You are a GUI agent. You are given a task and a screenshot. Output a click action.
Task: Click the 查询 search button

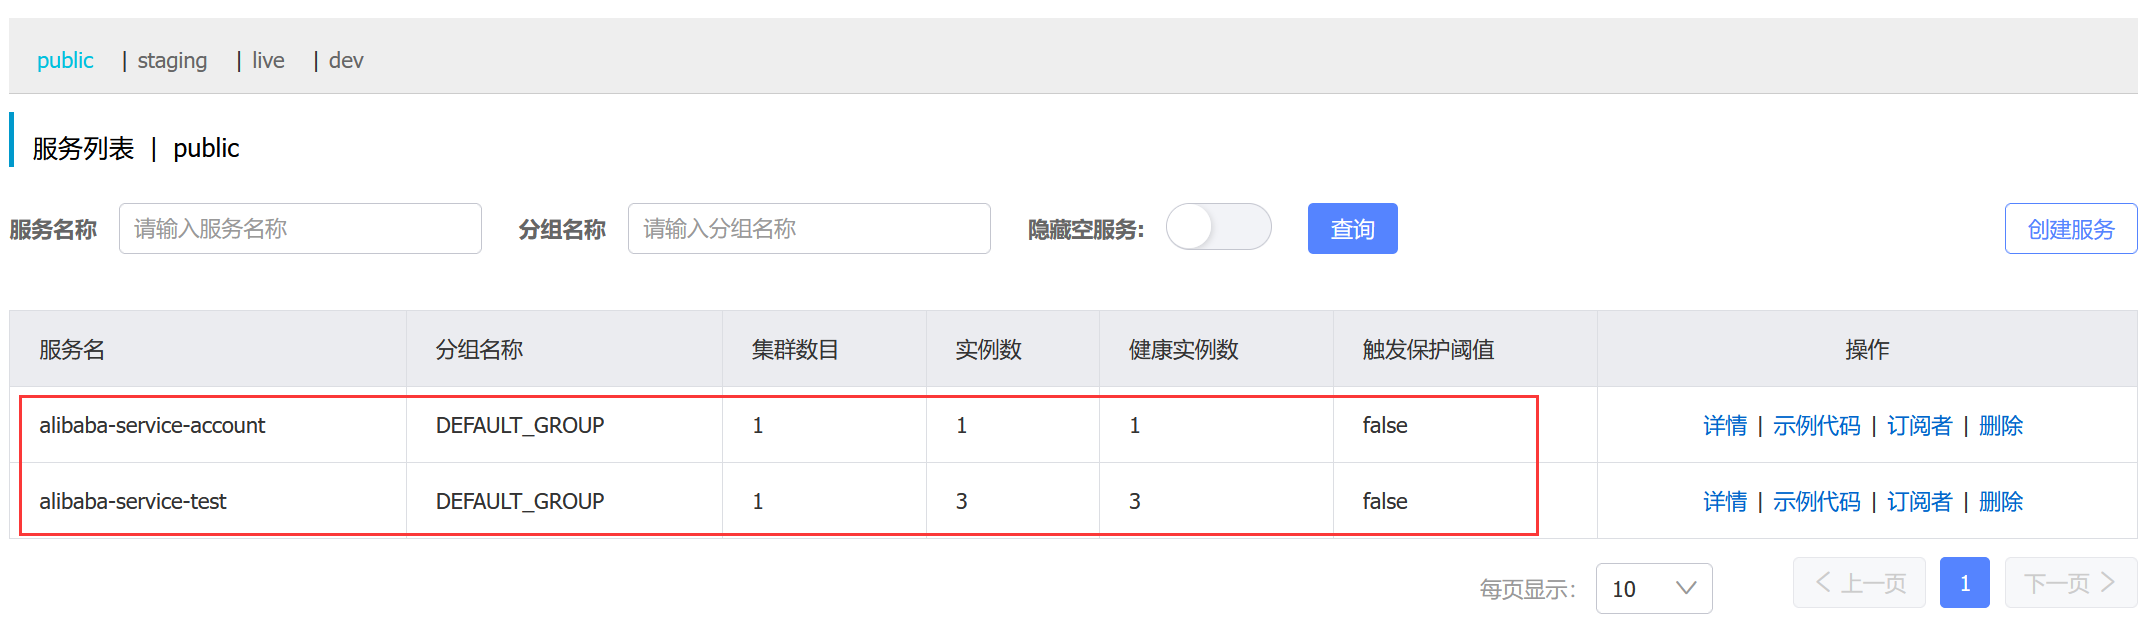coord(1352,229)
